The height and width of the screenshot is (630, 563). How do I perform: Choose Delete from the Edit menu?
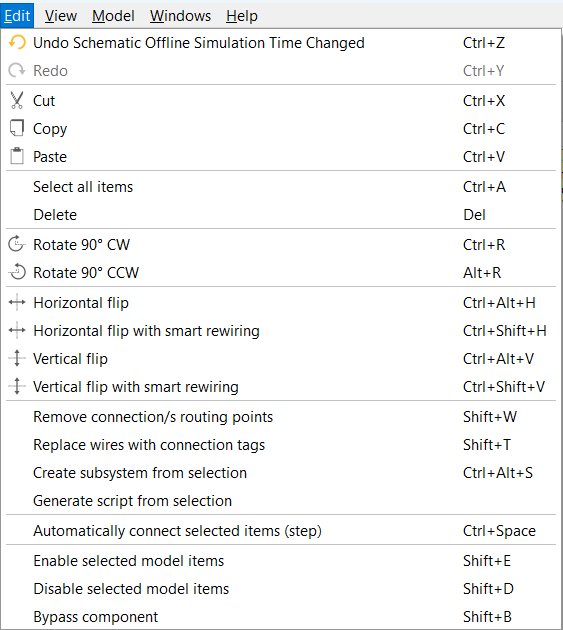coord(281,215)
